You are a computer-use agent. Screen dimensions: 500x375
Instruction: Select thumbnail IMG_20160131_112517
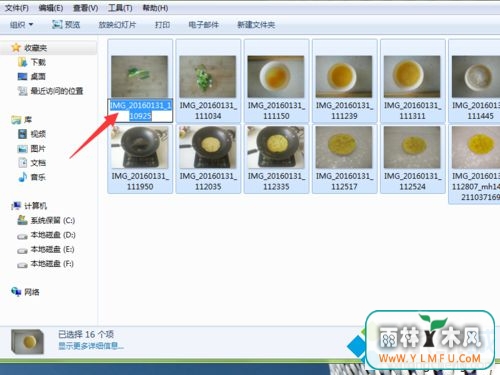pos(344,147)
